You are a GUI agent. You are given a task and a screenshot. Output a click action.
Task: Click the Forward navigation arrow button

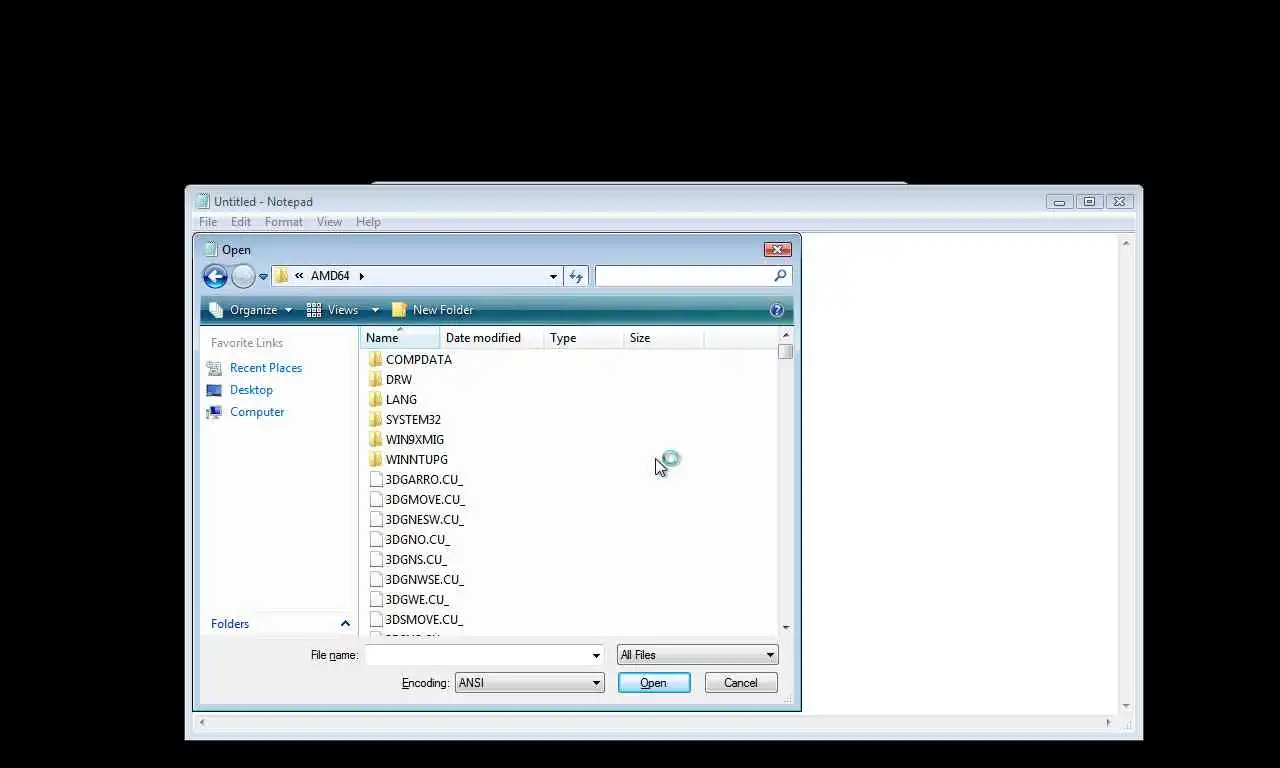coord(243,276)
